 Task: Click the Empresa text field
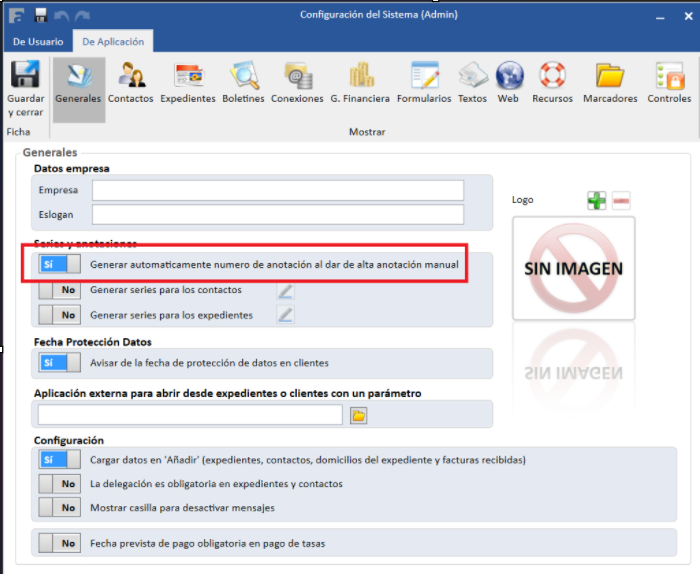point(278,190)
